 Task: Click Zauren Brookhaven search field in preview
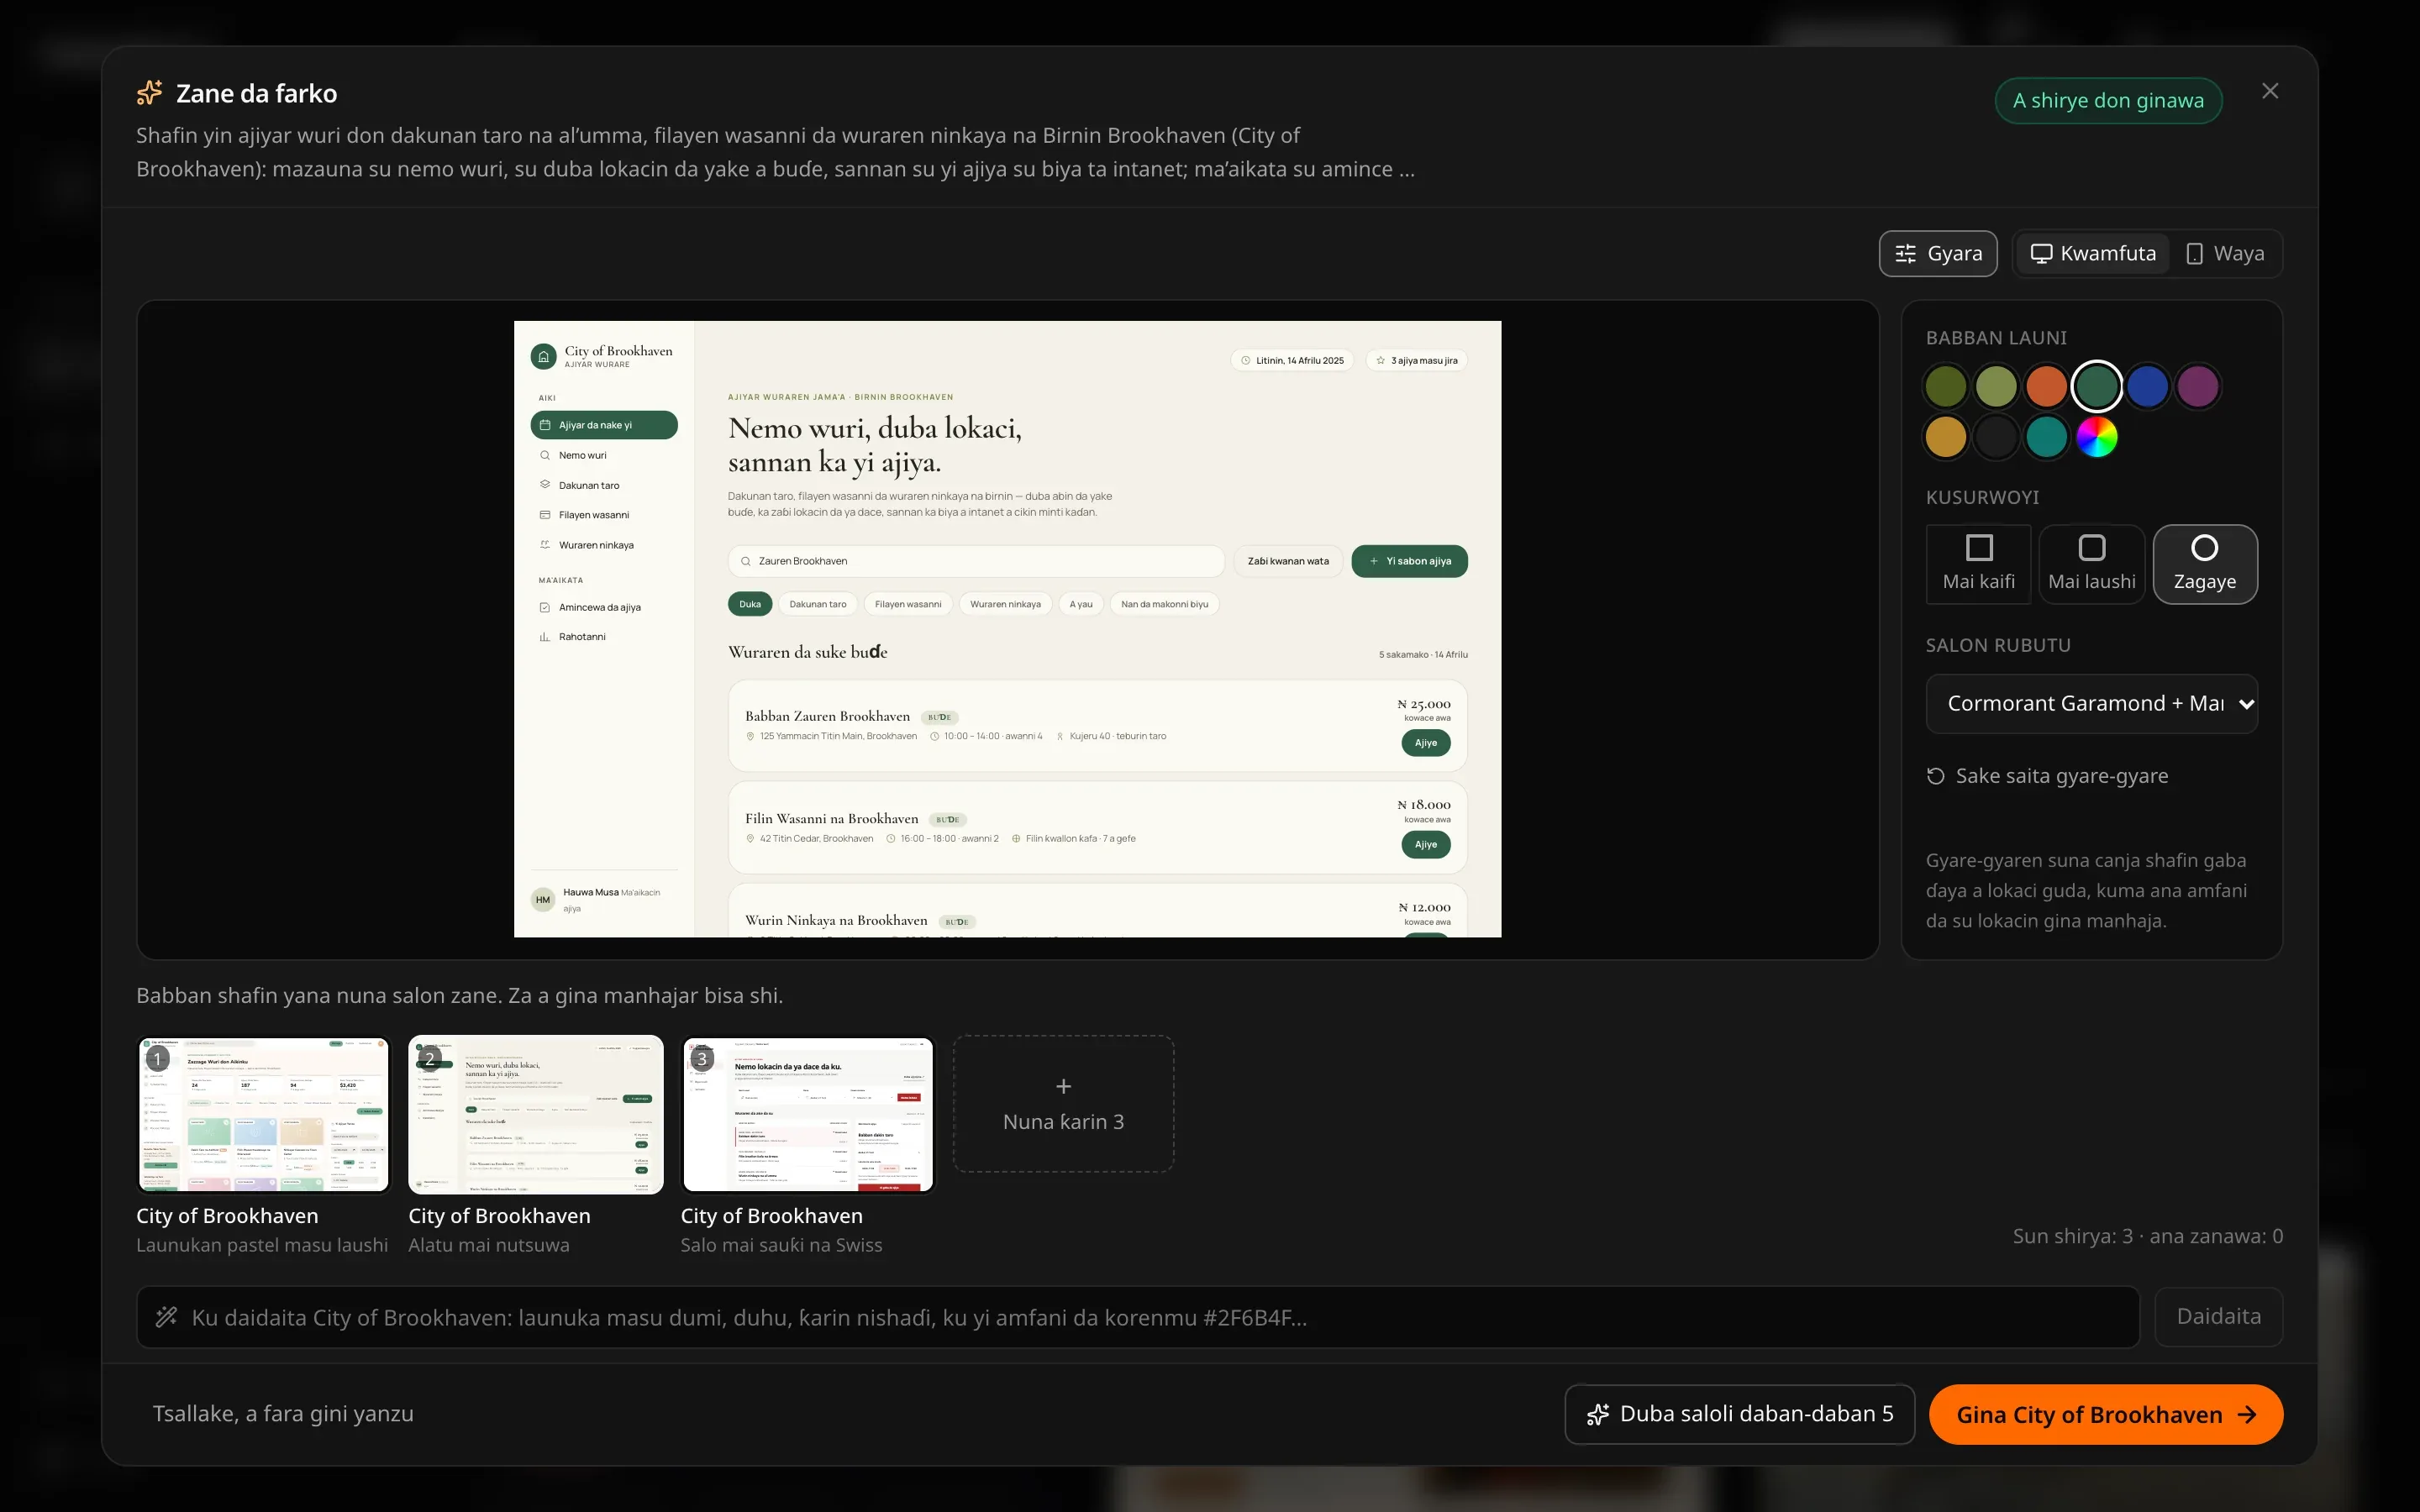click(x=976, y=561)
